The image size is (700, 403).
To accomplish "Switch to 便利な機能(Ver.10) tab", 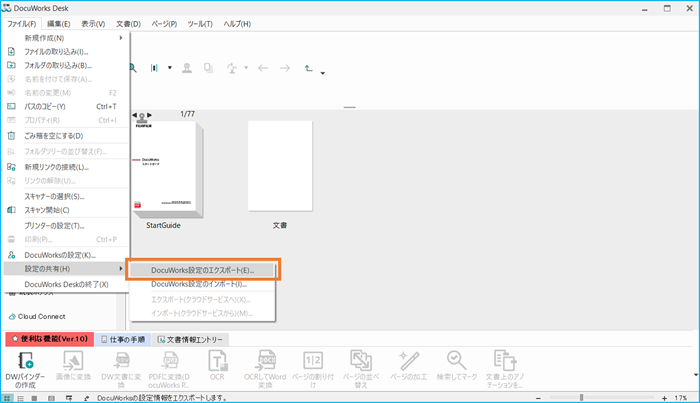I will pyautogui.click(x=50, y=339).
